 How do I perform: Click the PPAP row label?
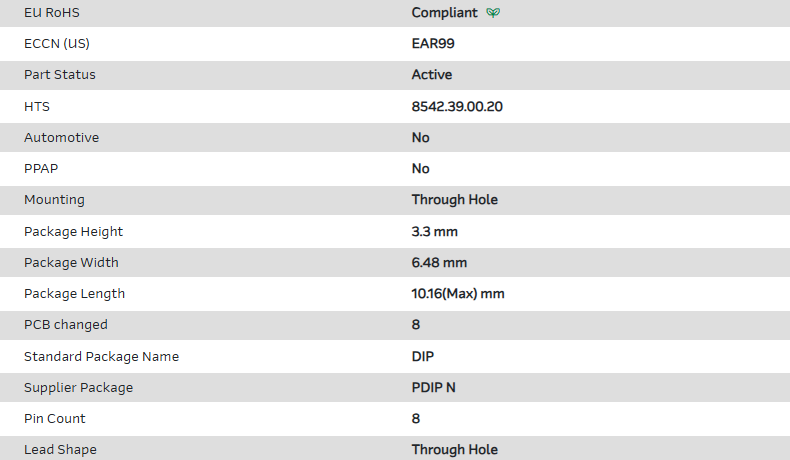click(x=42, y=169)
